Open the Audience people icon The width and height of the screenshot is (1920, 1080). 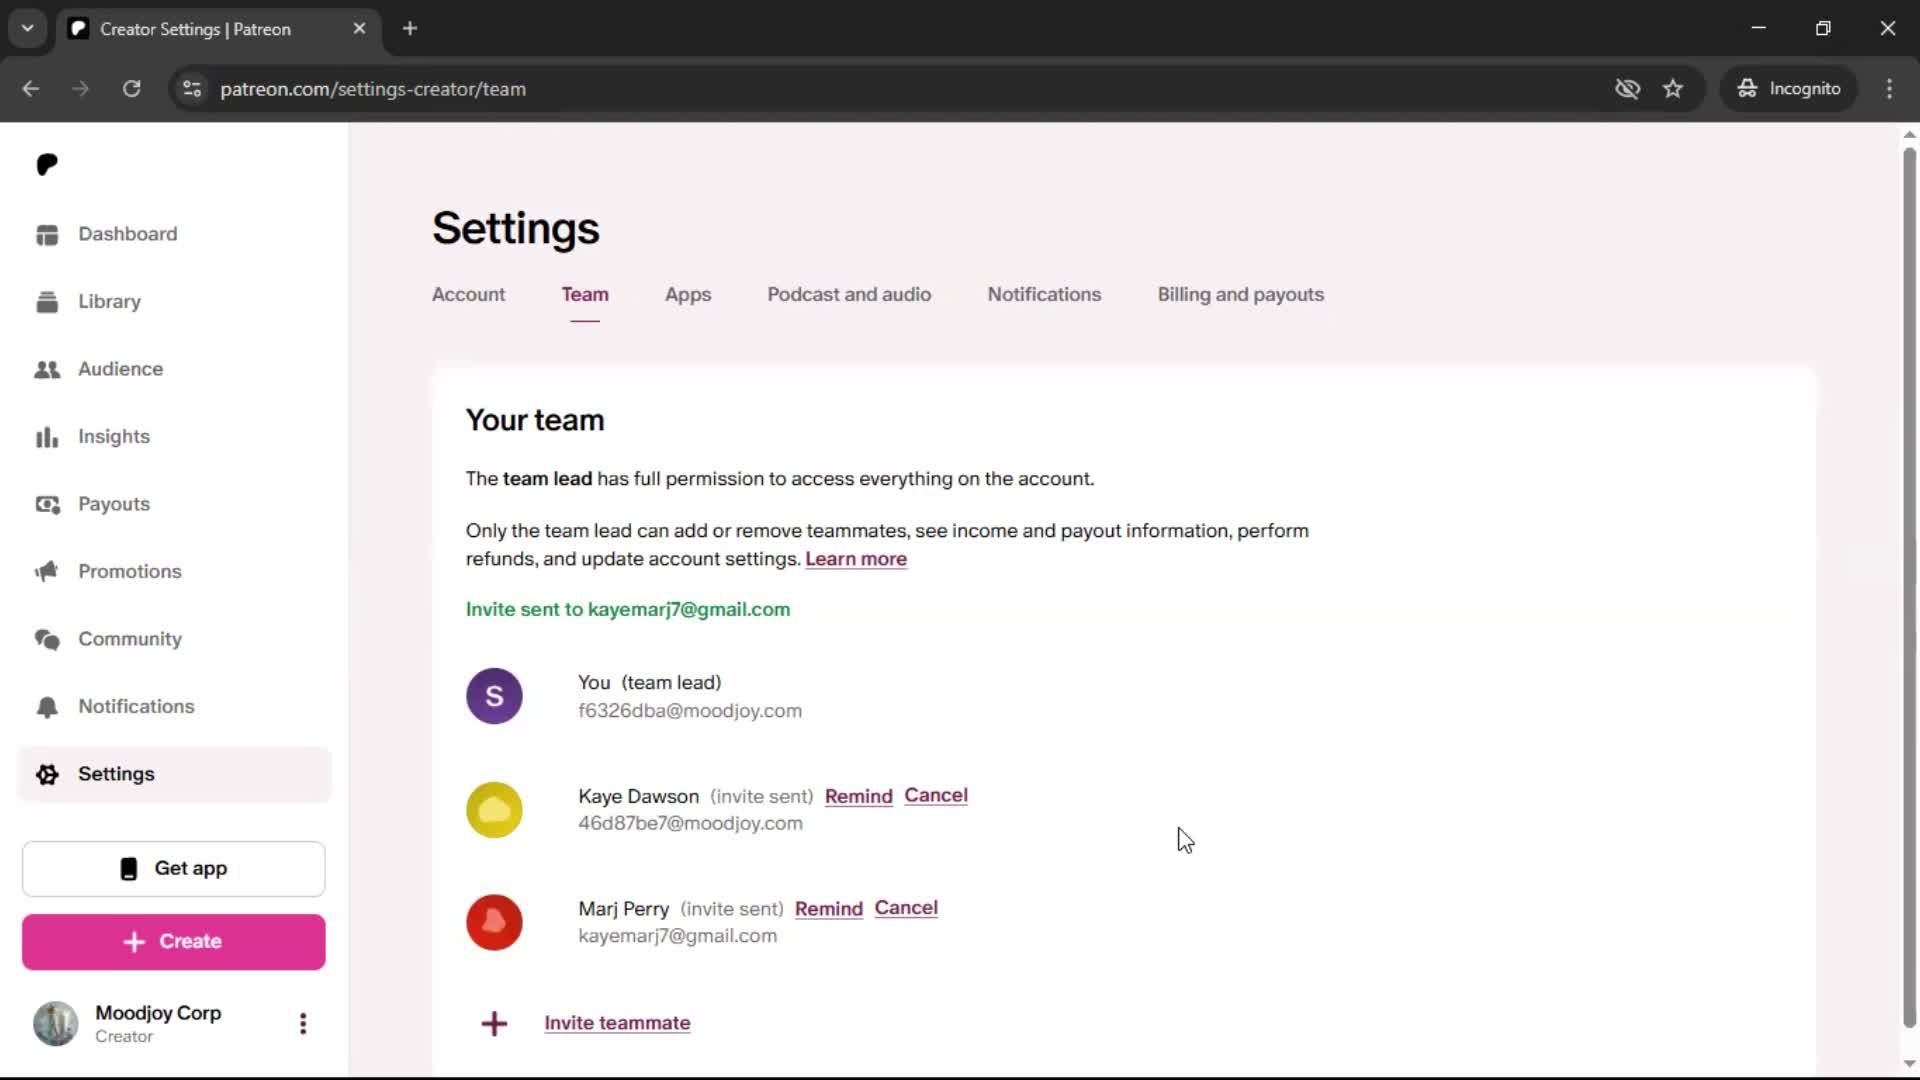pos(47,369)
